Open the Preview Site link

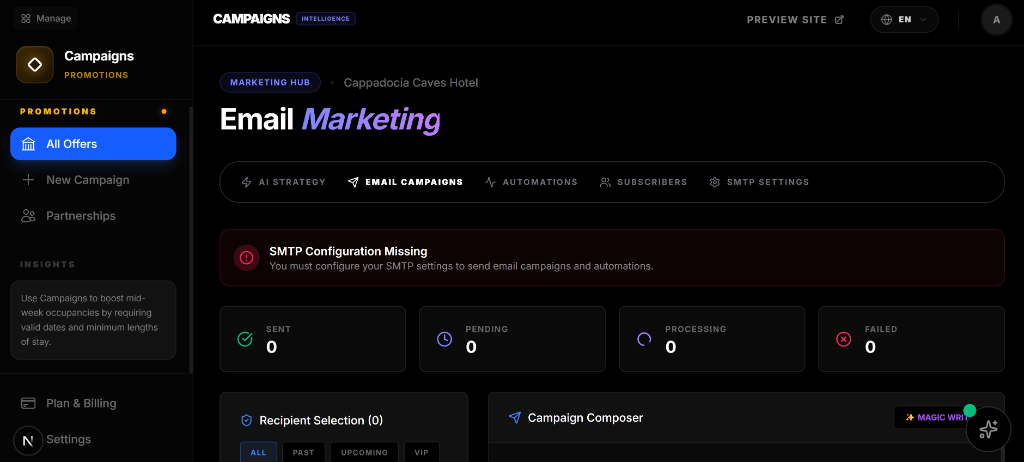tap(795, 19)
